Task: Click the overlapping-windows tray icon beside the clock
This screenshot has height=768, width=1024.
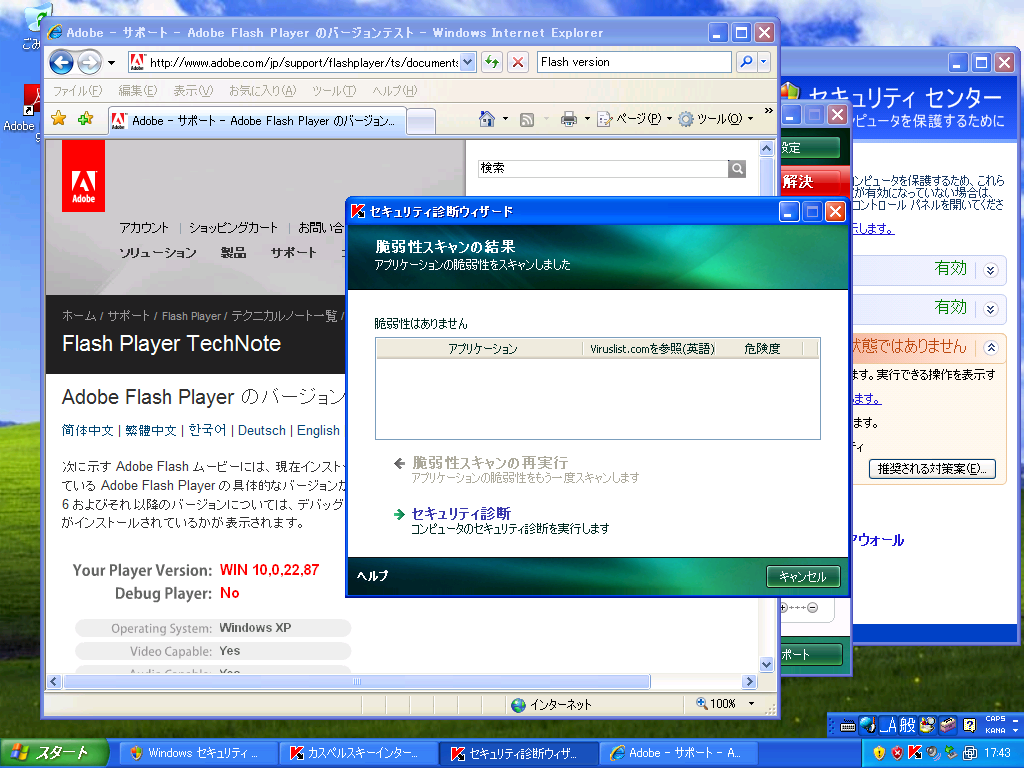Action: pos(970,753)
